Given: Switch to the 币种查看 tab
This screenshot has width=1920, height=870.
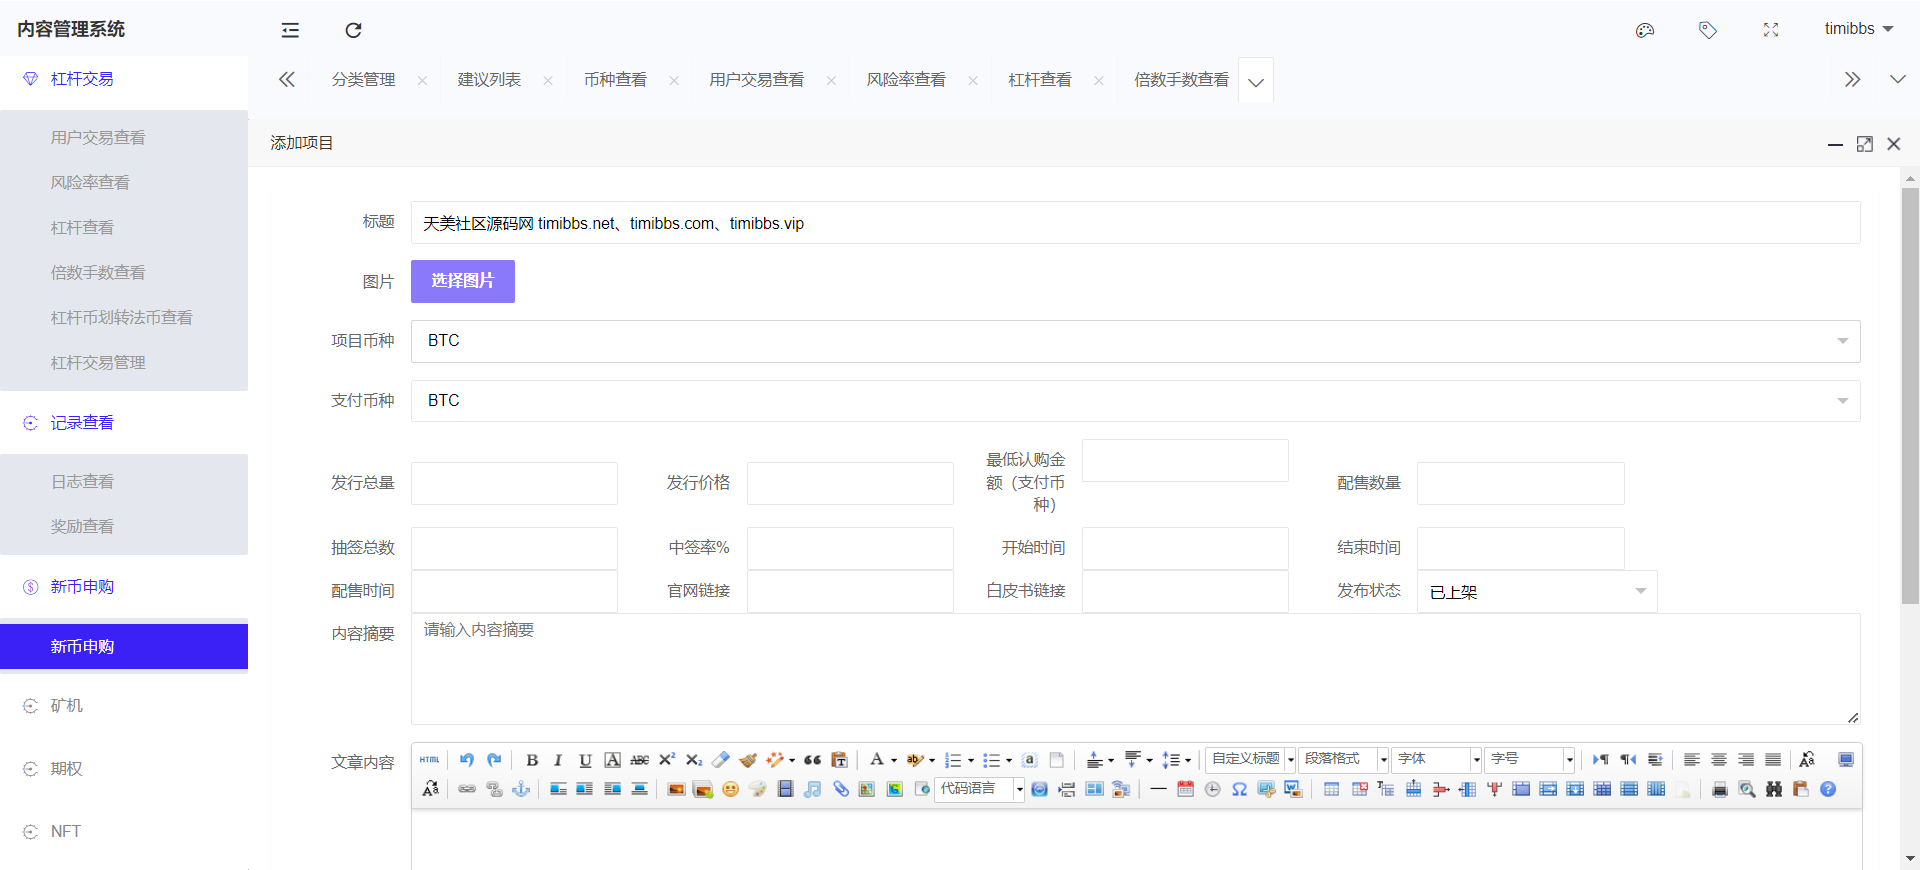Looking at the screenshot, I should 615,80.
